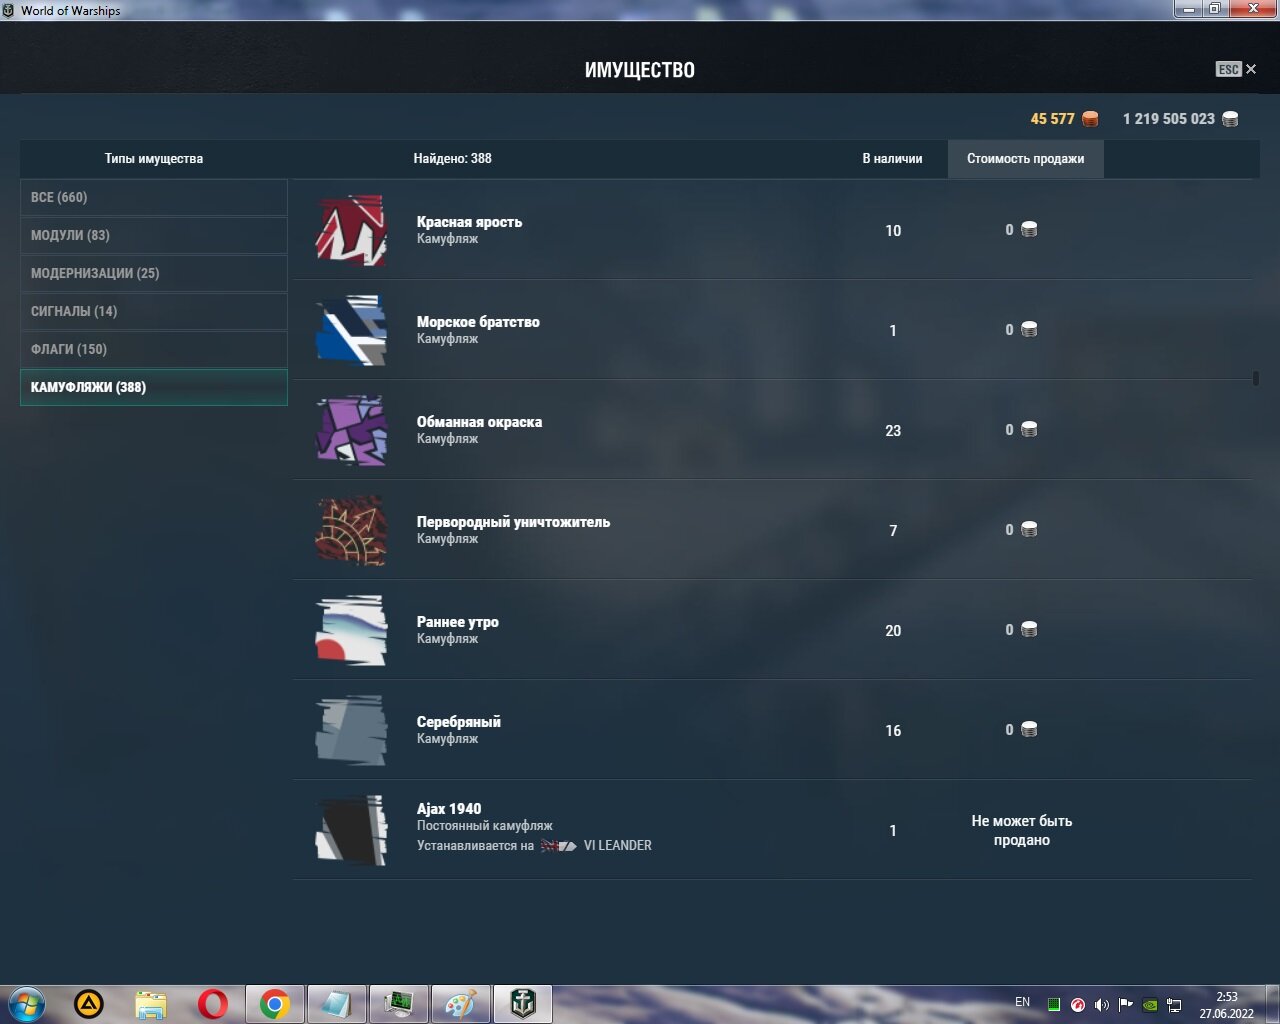Click the credits icon in Красная ярость row
The image size is (1280, 1024).
click(1029, 230)
